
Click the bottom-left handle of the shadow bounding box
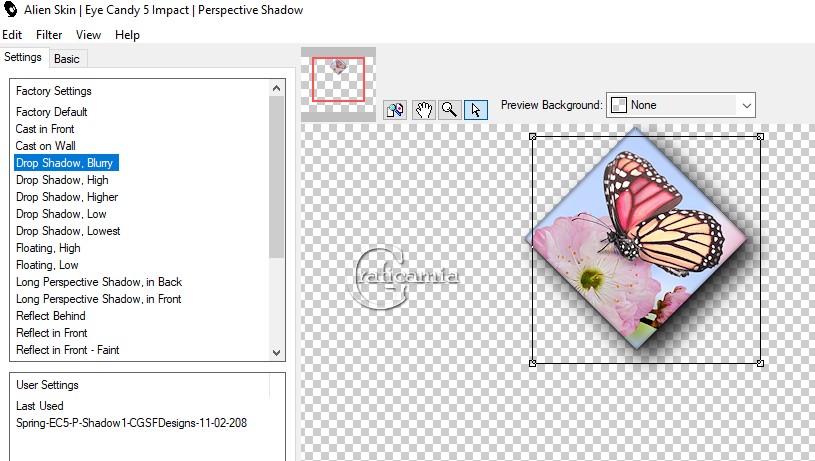coord(532,363)
